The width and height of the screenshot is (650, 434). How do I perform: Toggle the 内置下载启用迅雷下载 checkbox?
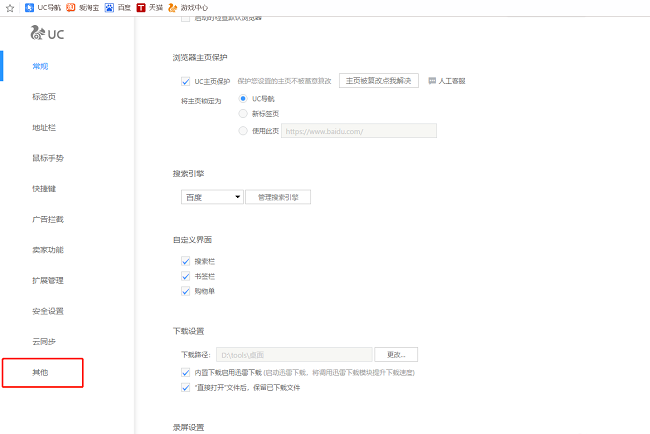click(185, 373)
